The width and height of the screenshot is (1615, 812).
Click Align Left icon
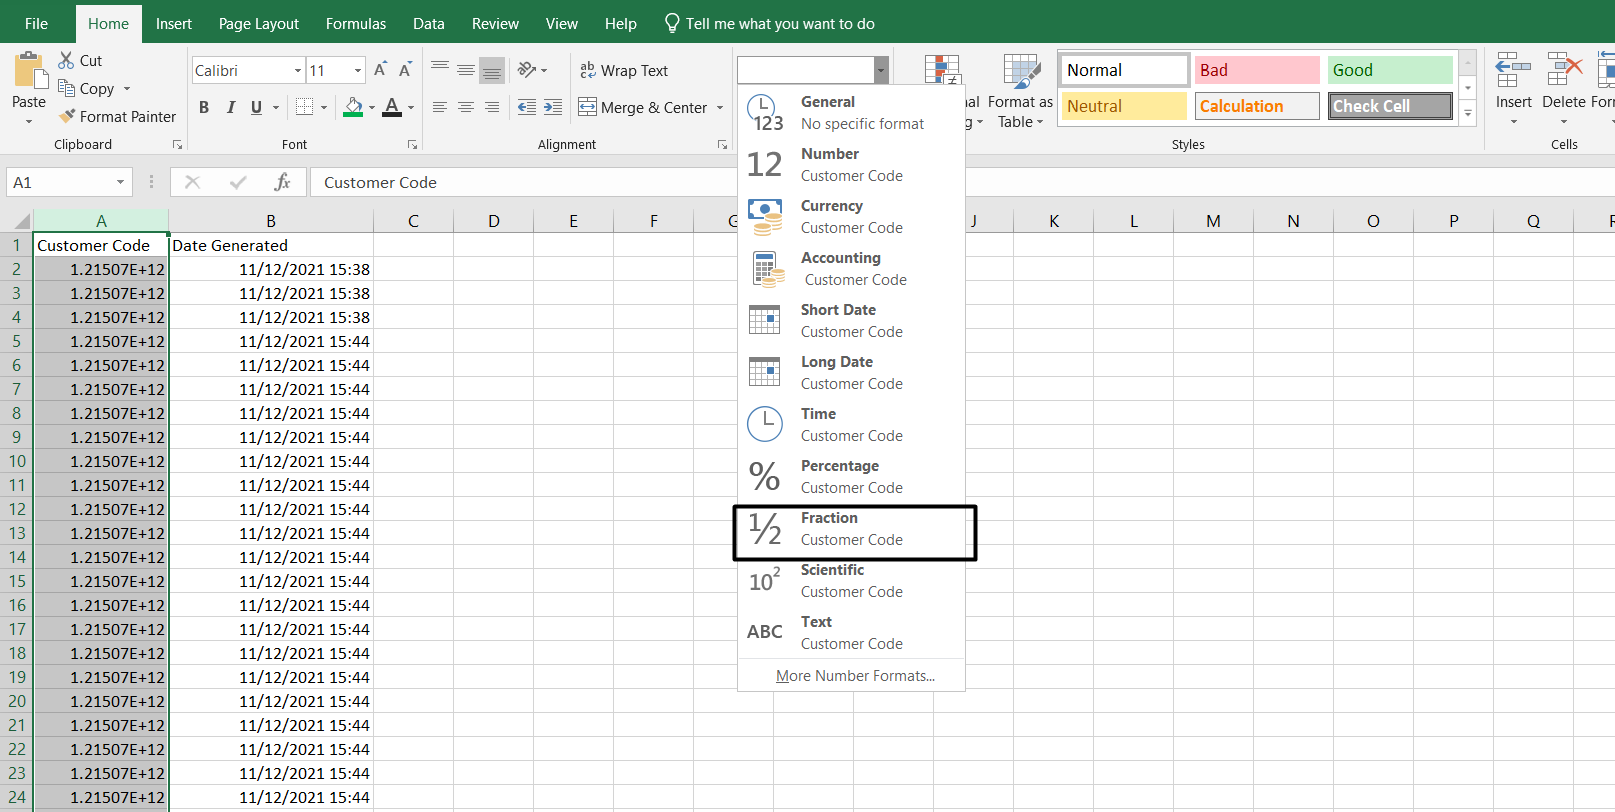[440, 107]
